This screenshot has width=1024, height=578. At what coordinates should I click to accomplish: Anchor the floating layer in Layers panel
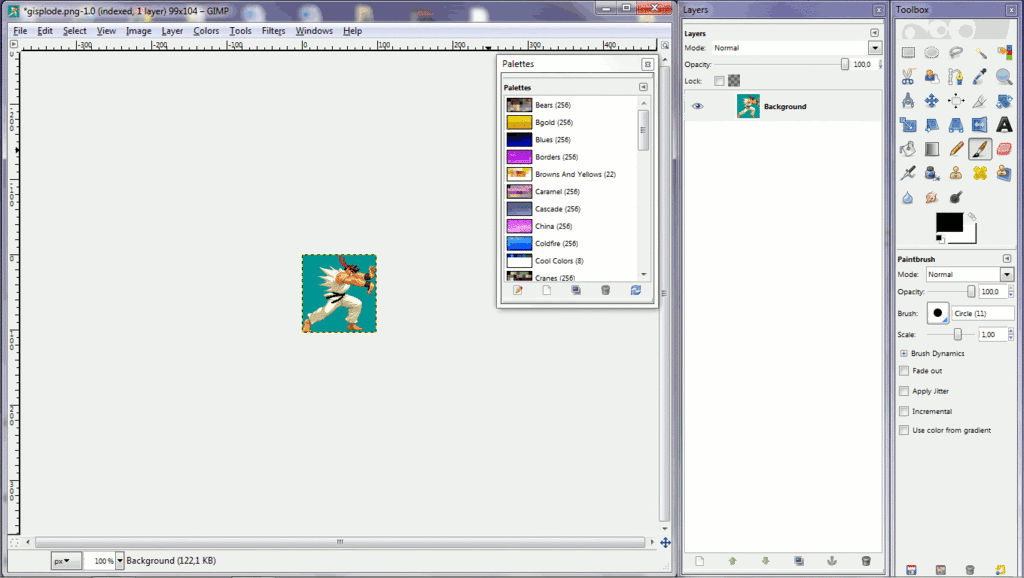(831, 561)
